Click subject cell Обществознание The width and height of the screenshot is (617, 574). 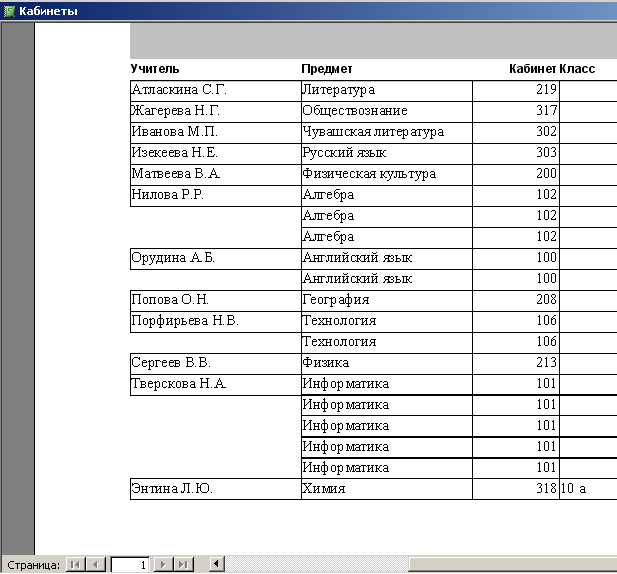click(387, 112)
